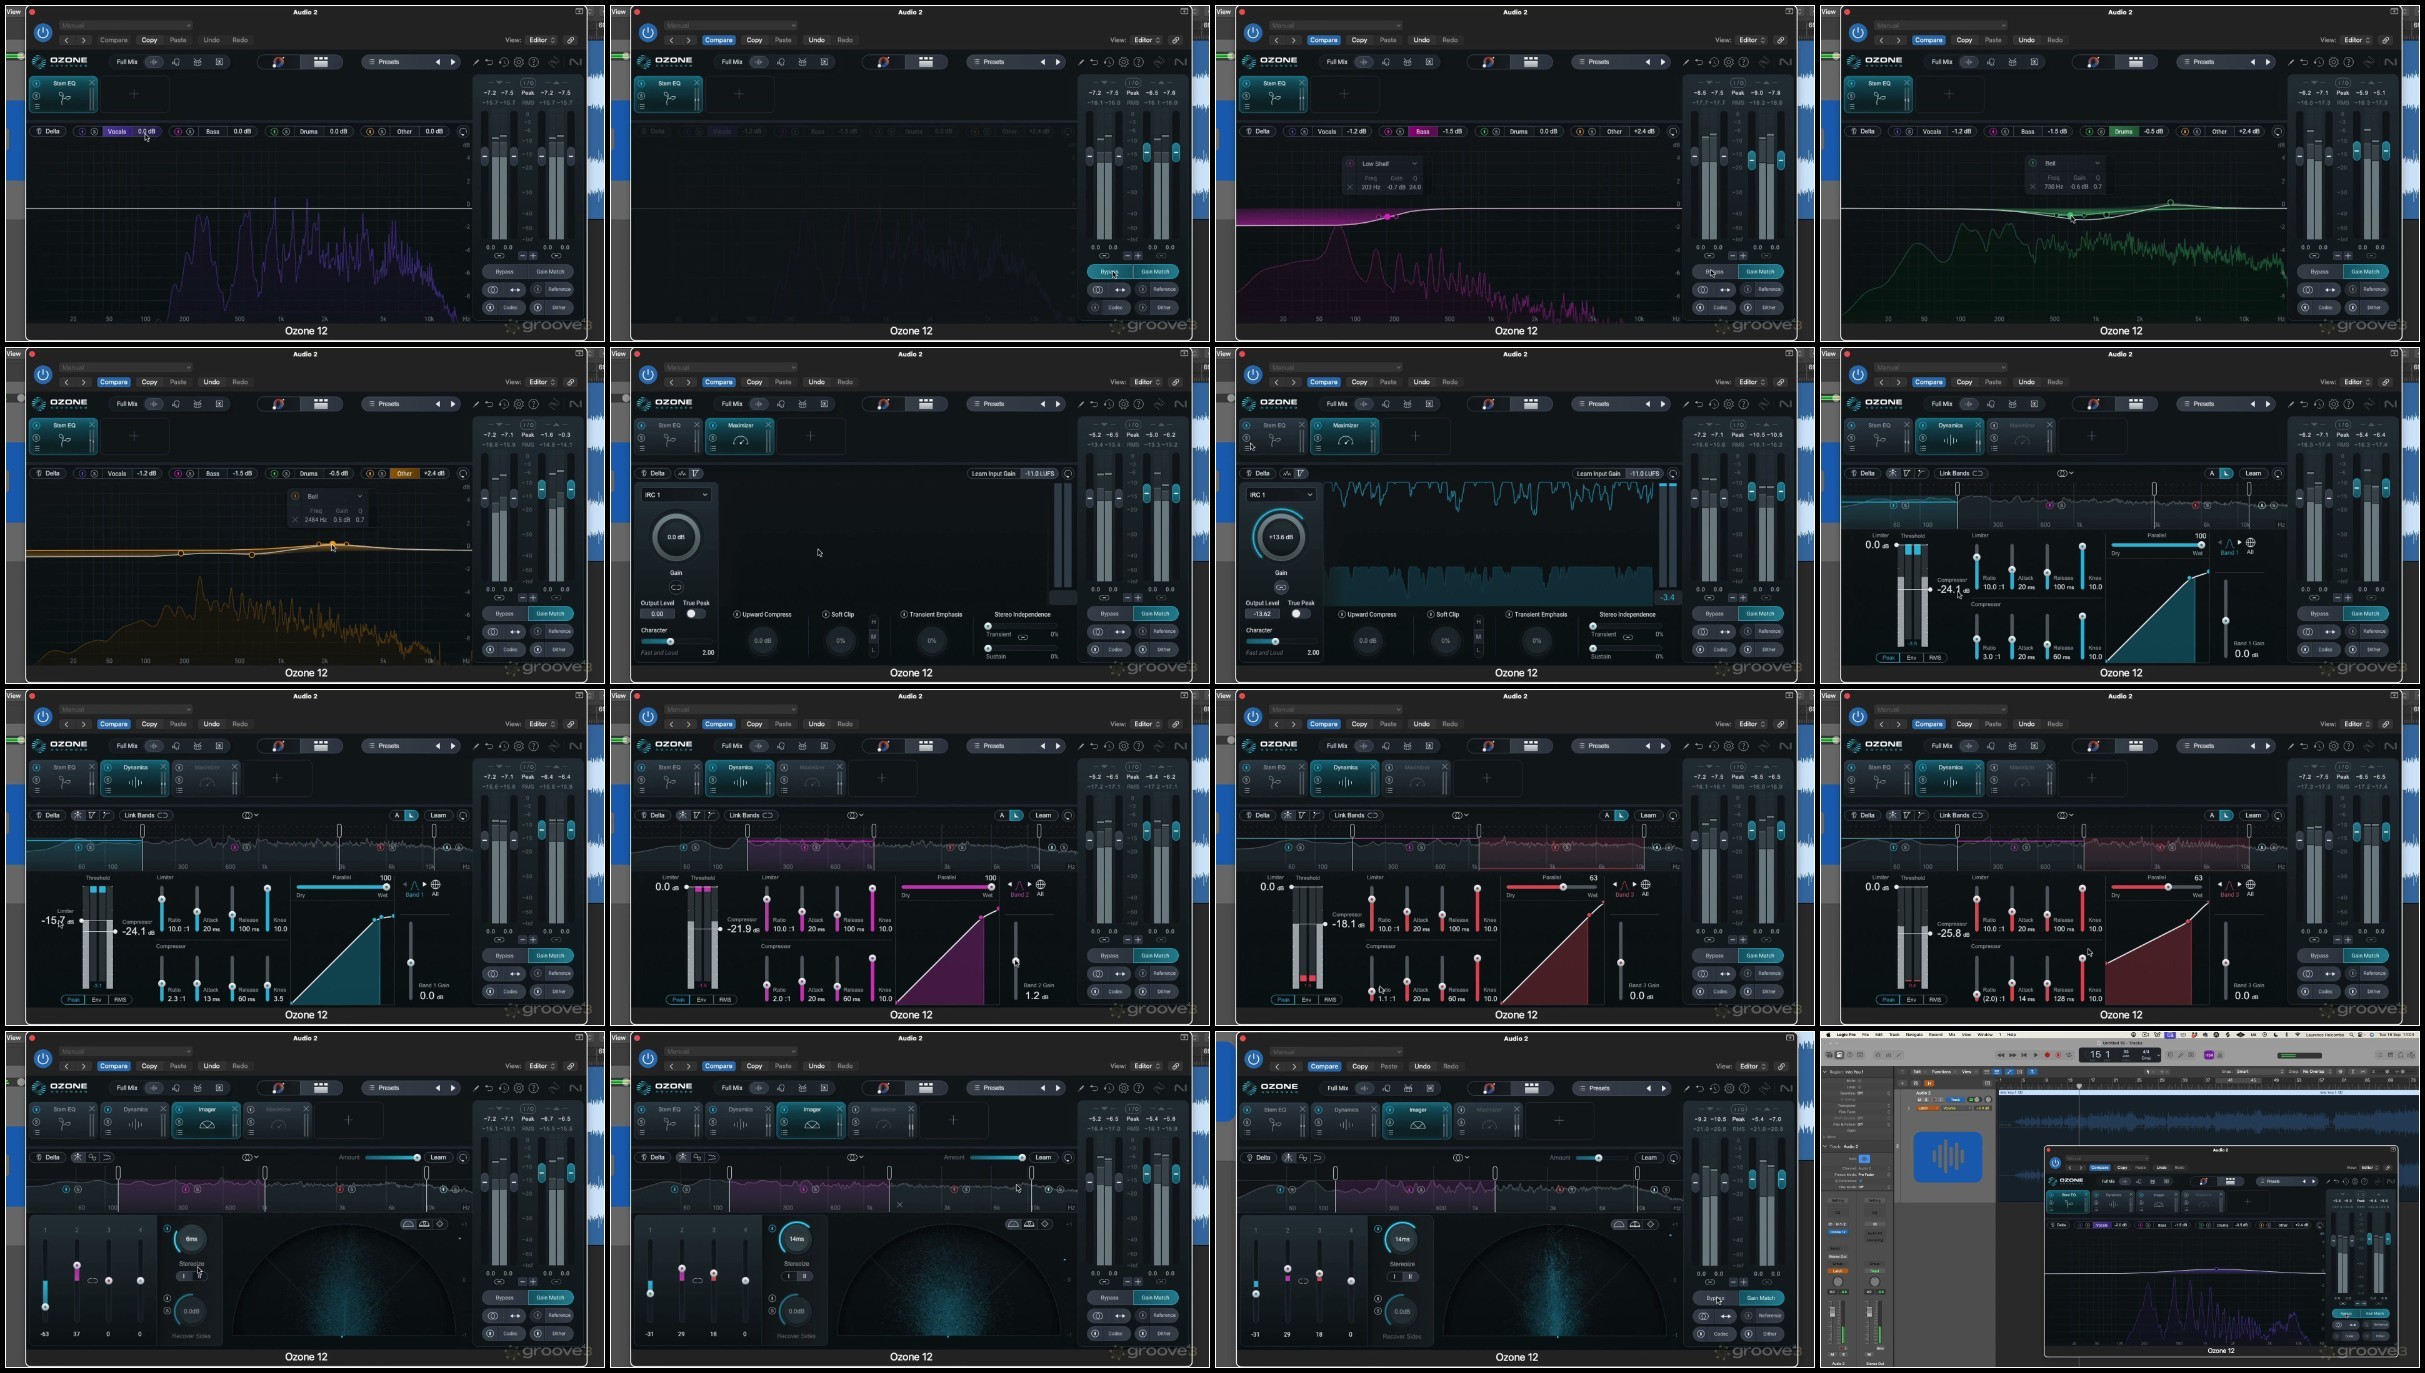Viewport: 2425px width, 1373px height.
Task: Toggle plugin power button in the Low Shelf frame
Action: [x=1253, y=33]
